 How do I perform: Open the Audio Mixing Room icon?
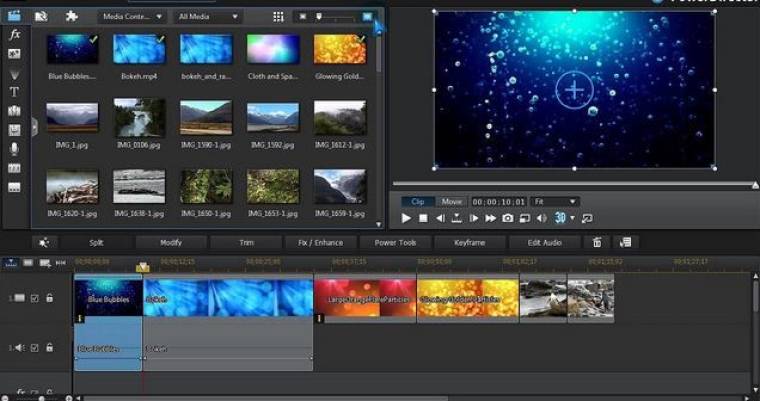(x=15, y=130)
